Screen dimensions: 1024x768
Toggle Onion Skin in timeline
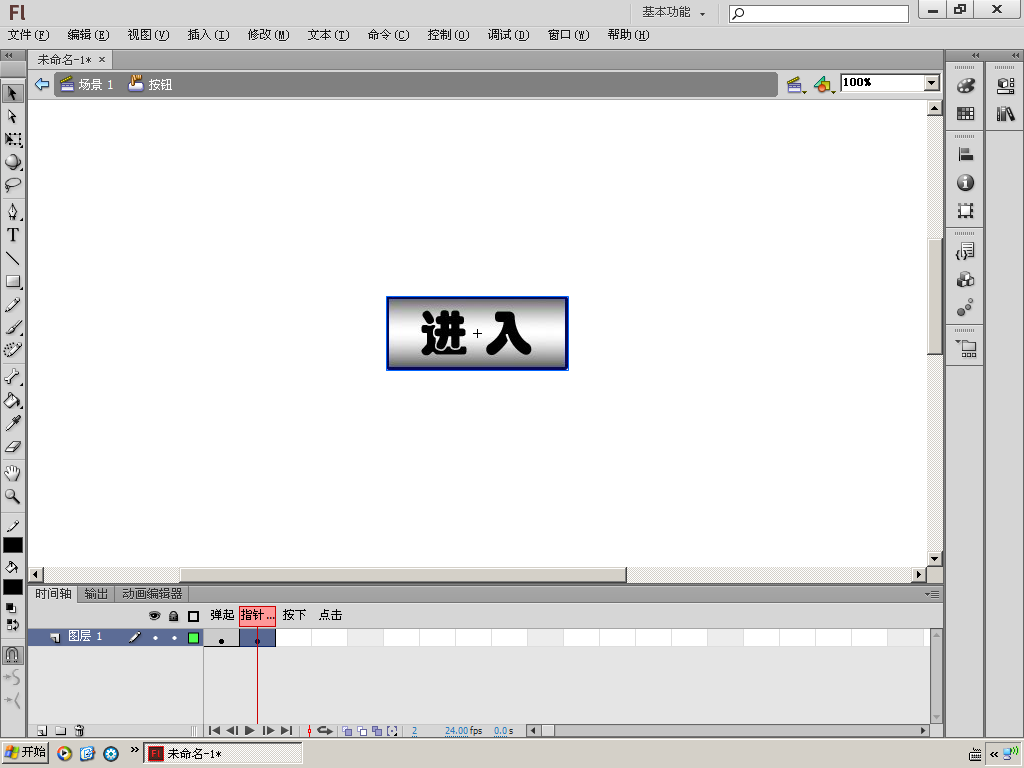coord(347,731)
